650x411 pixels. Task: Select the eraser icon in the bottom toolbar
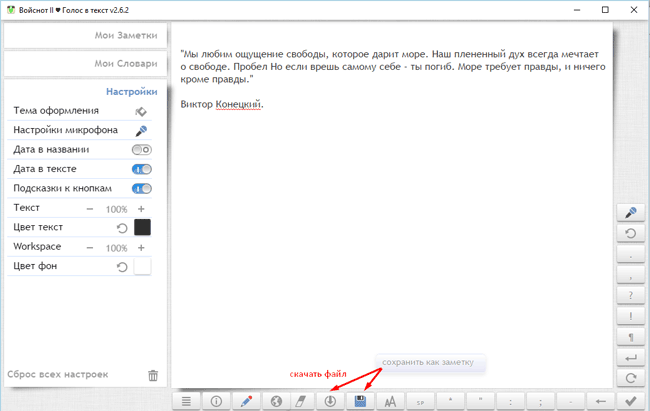coord(300,401)
